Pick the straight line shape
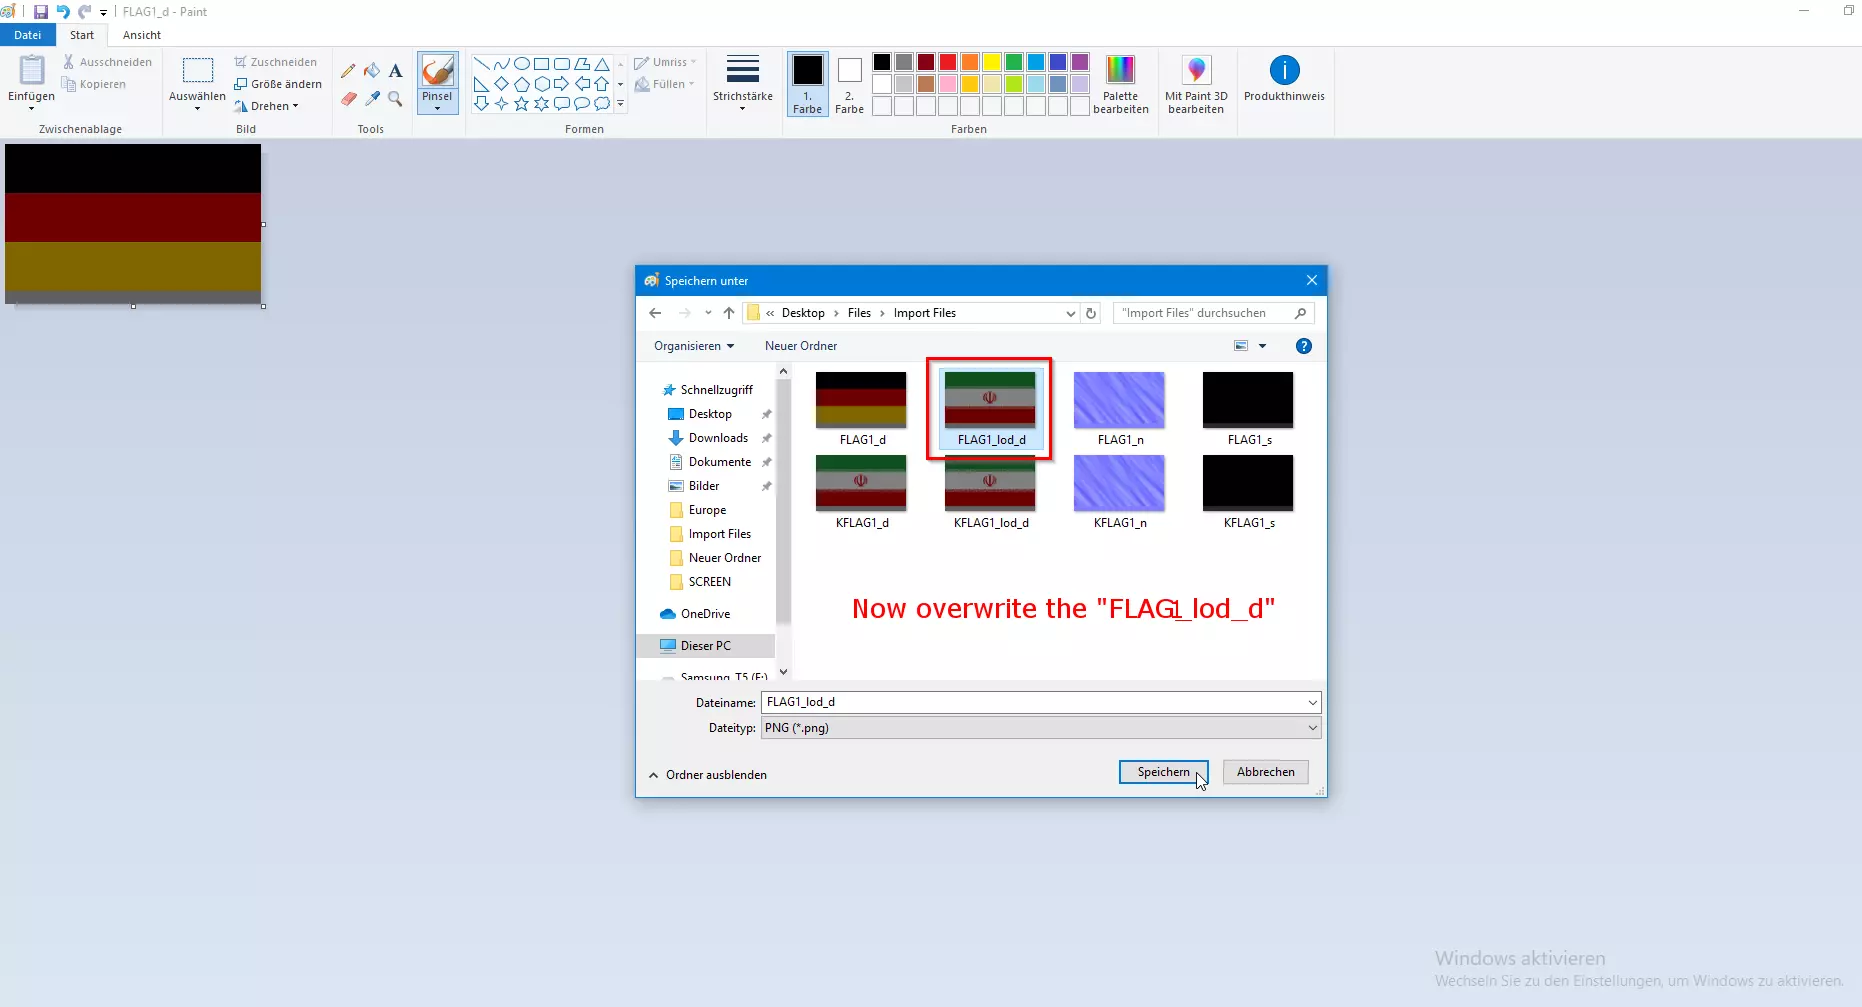Viewport: 1862px width, 1007px height. pyautogui.click(x=481, y=64)
